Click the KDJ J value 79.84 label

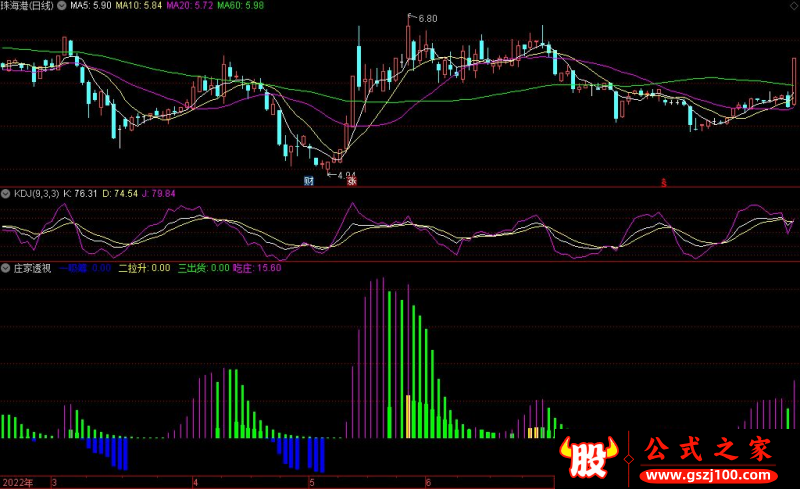(x=158, y=193)
